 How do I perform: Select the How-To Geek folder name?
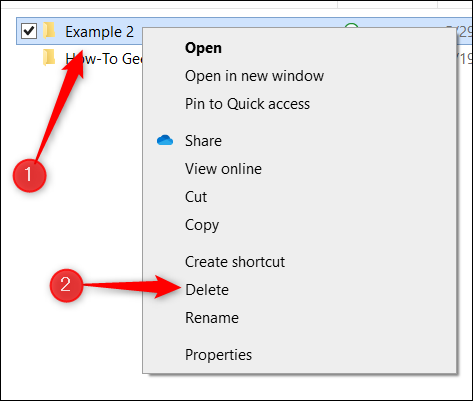click(x=104, y=59)
